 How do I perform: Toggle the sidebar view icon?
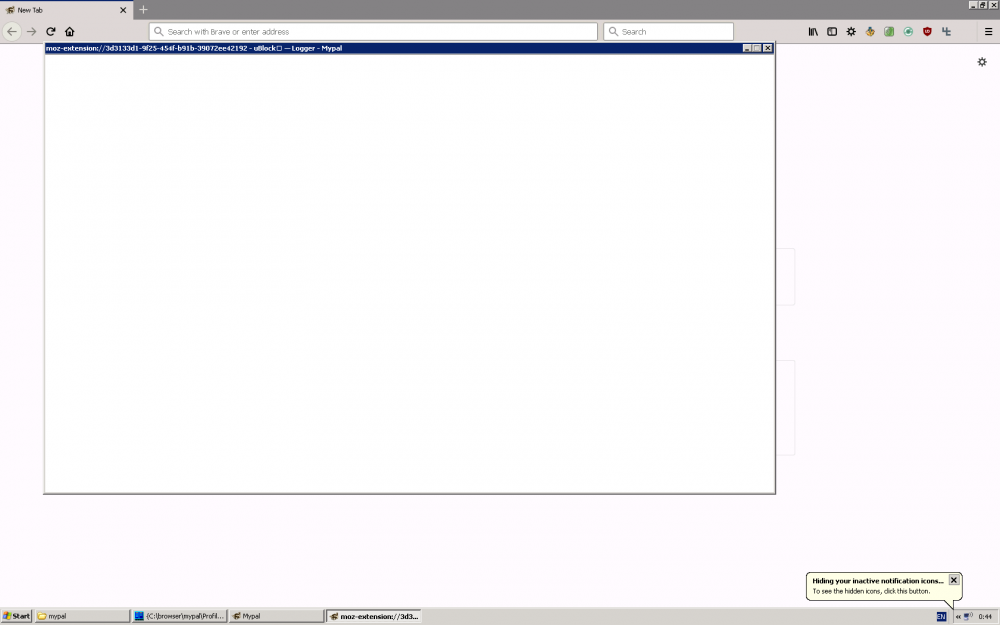click(x=832, y=31)
